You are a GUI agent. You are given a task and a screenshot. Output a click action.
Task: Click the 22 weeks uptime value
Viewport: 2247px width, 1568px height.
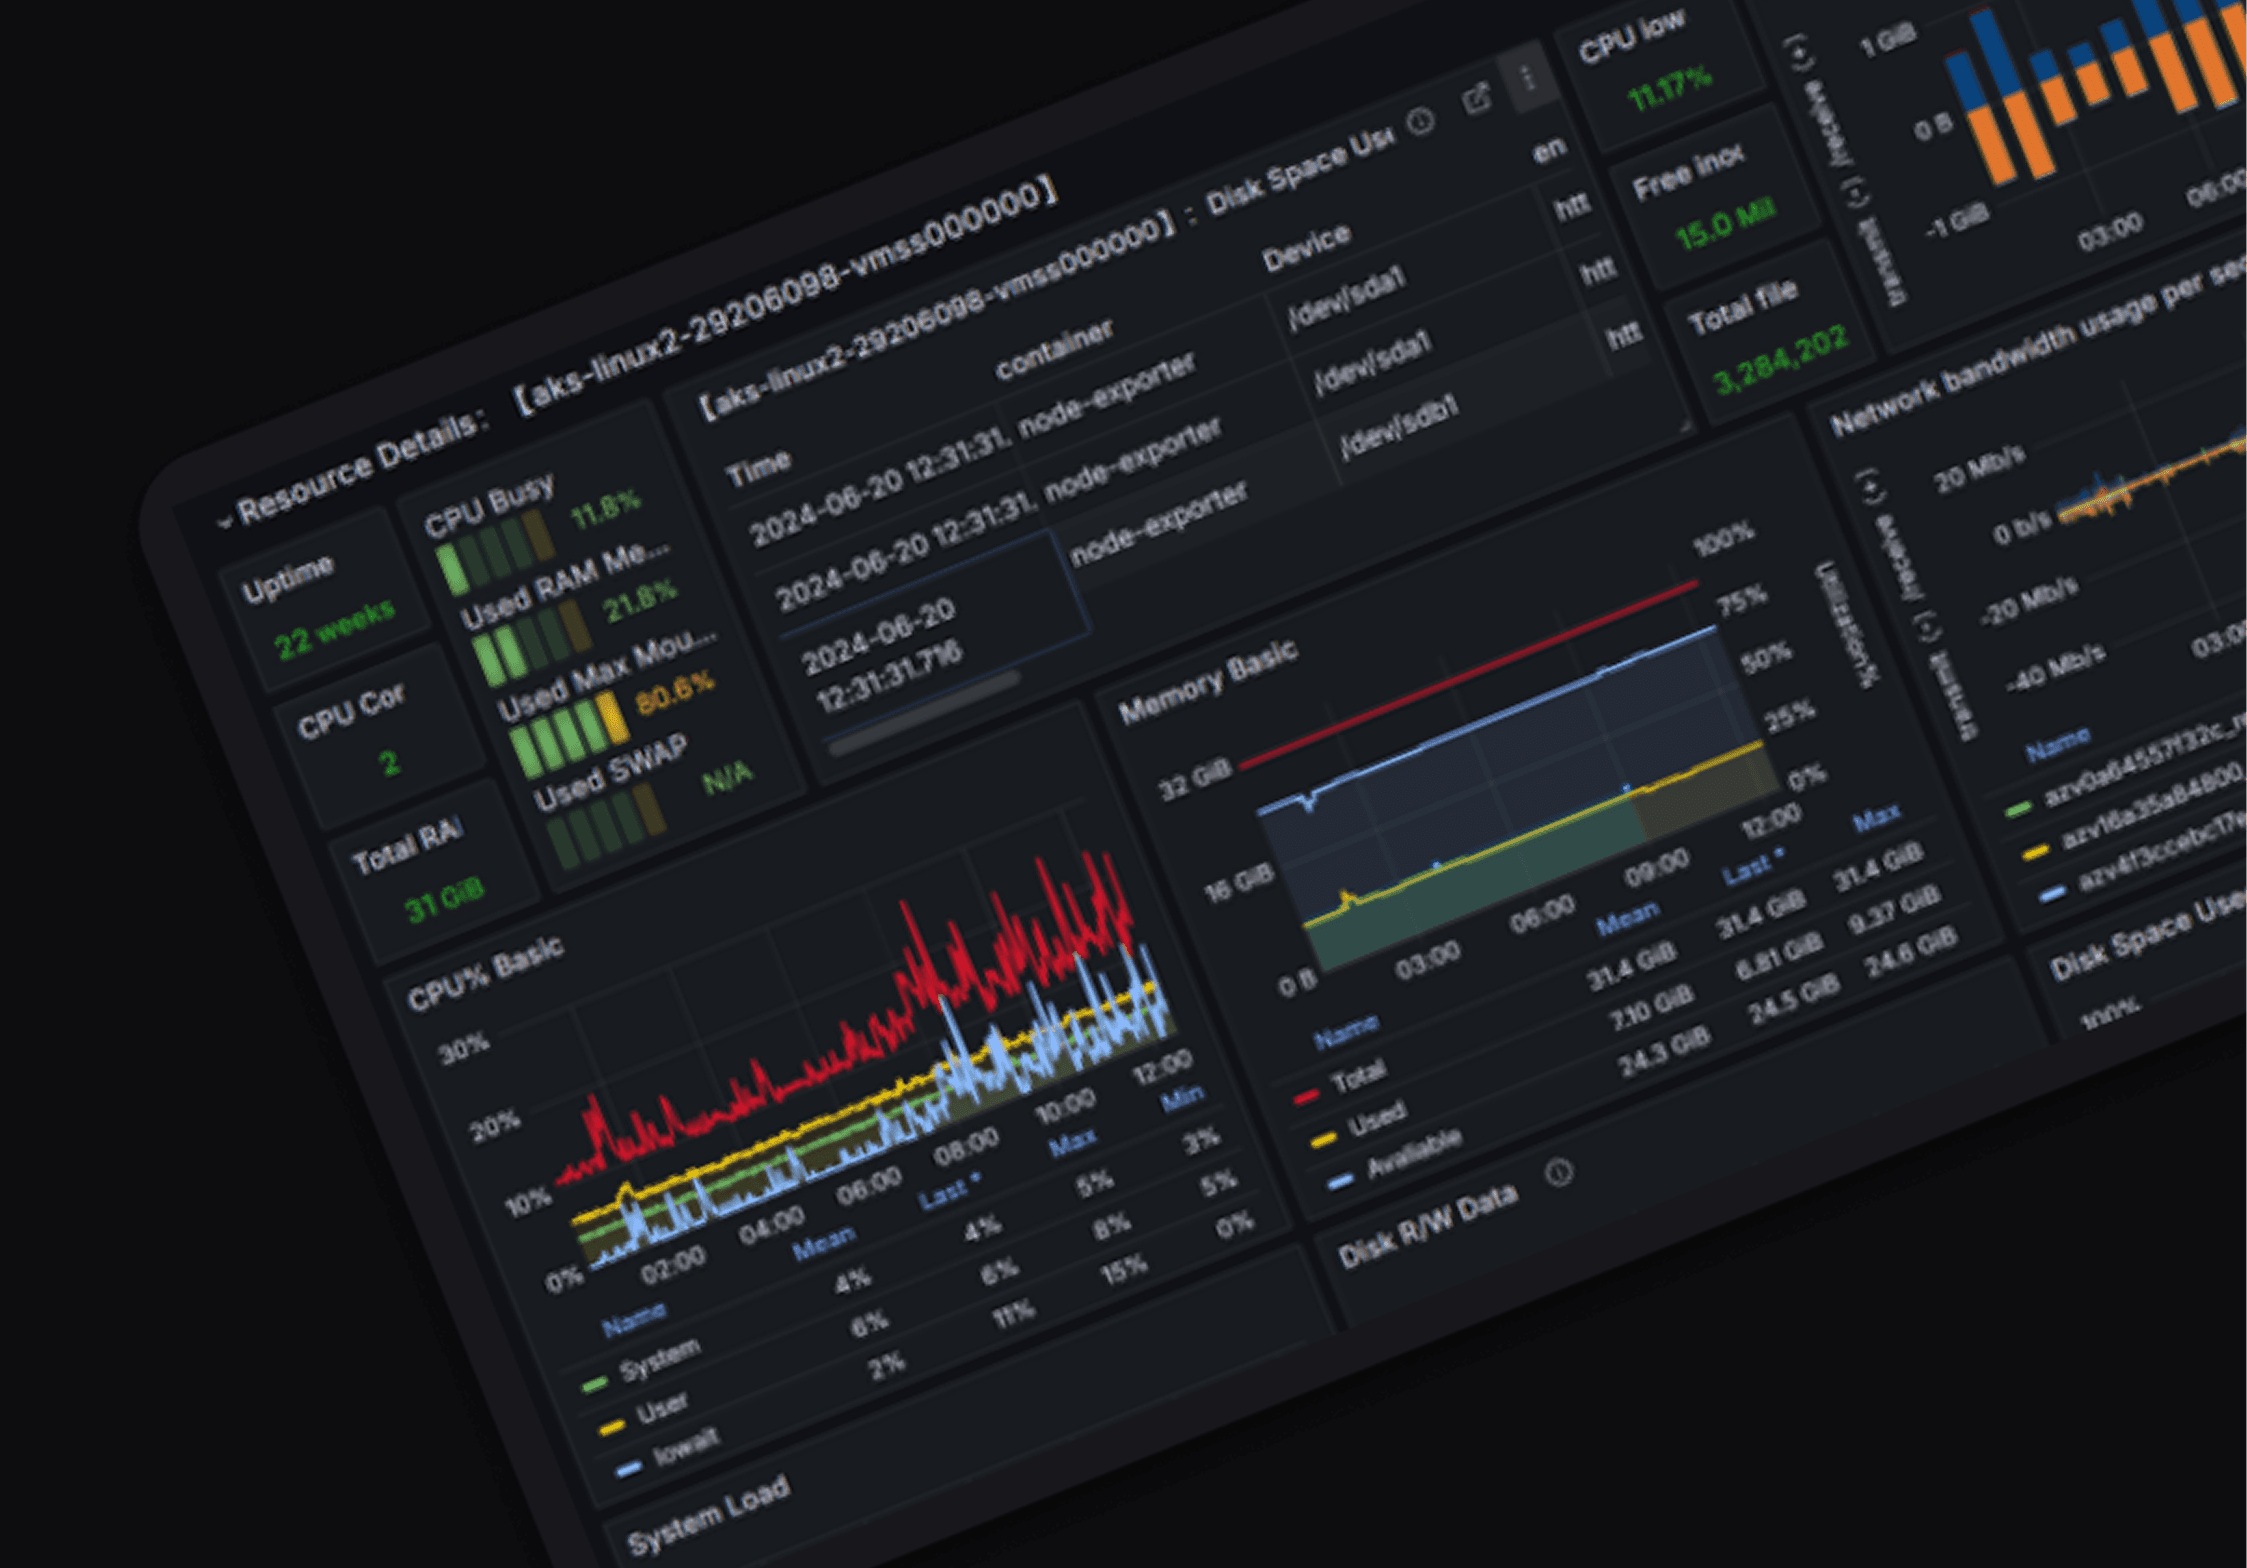[x=335, y=627]
